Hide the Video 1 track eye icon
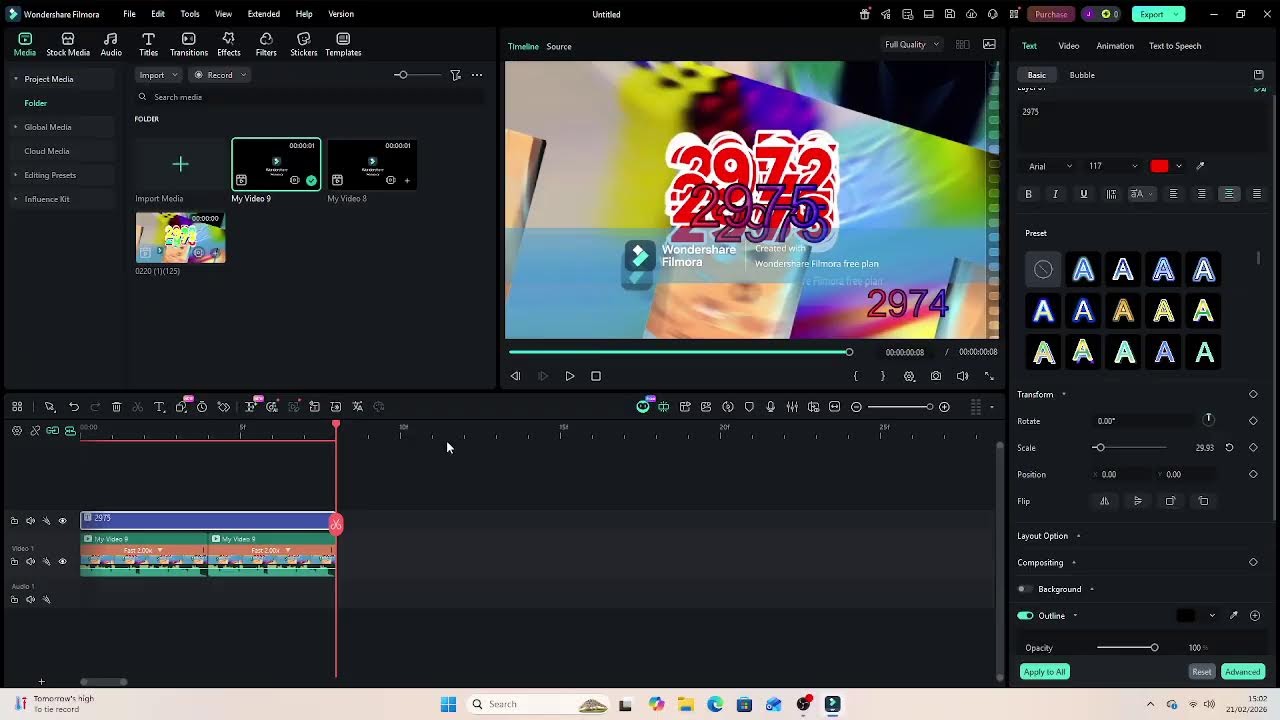This screenshot has width=1280, height=720. point(62,562)
